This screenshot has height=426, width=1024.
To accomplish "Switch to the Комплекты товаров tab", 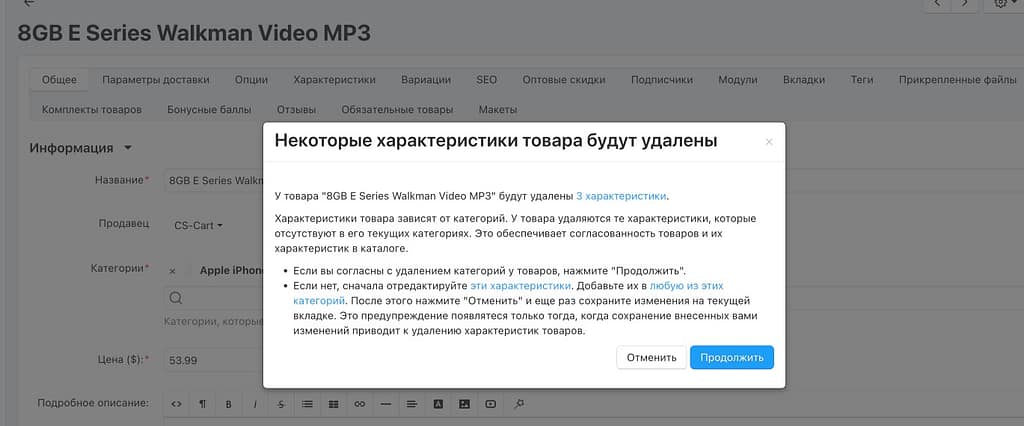I will [x=92, y=109].
